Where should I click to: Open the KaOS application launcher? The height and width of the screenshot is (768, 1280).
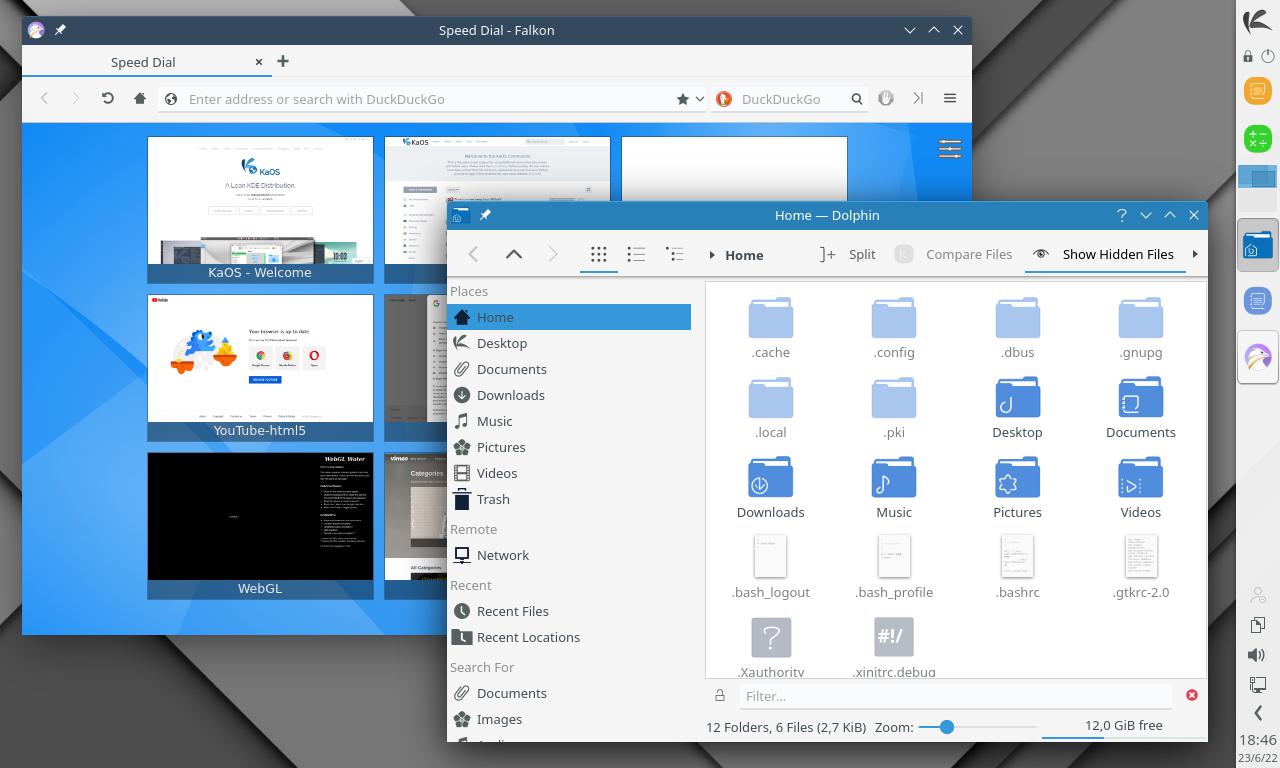[1258, 21]
